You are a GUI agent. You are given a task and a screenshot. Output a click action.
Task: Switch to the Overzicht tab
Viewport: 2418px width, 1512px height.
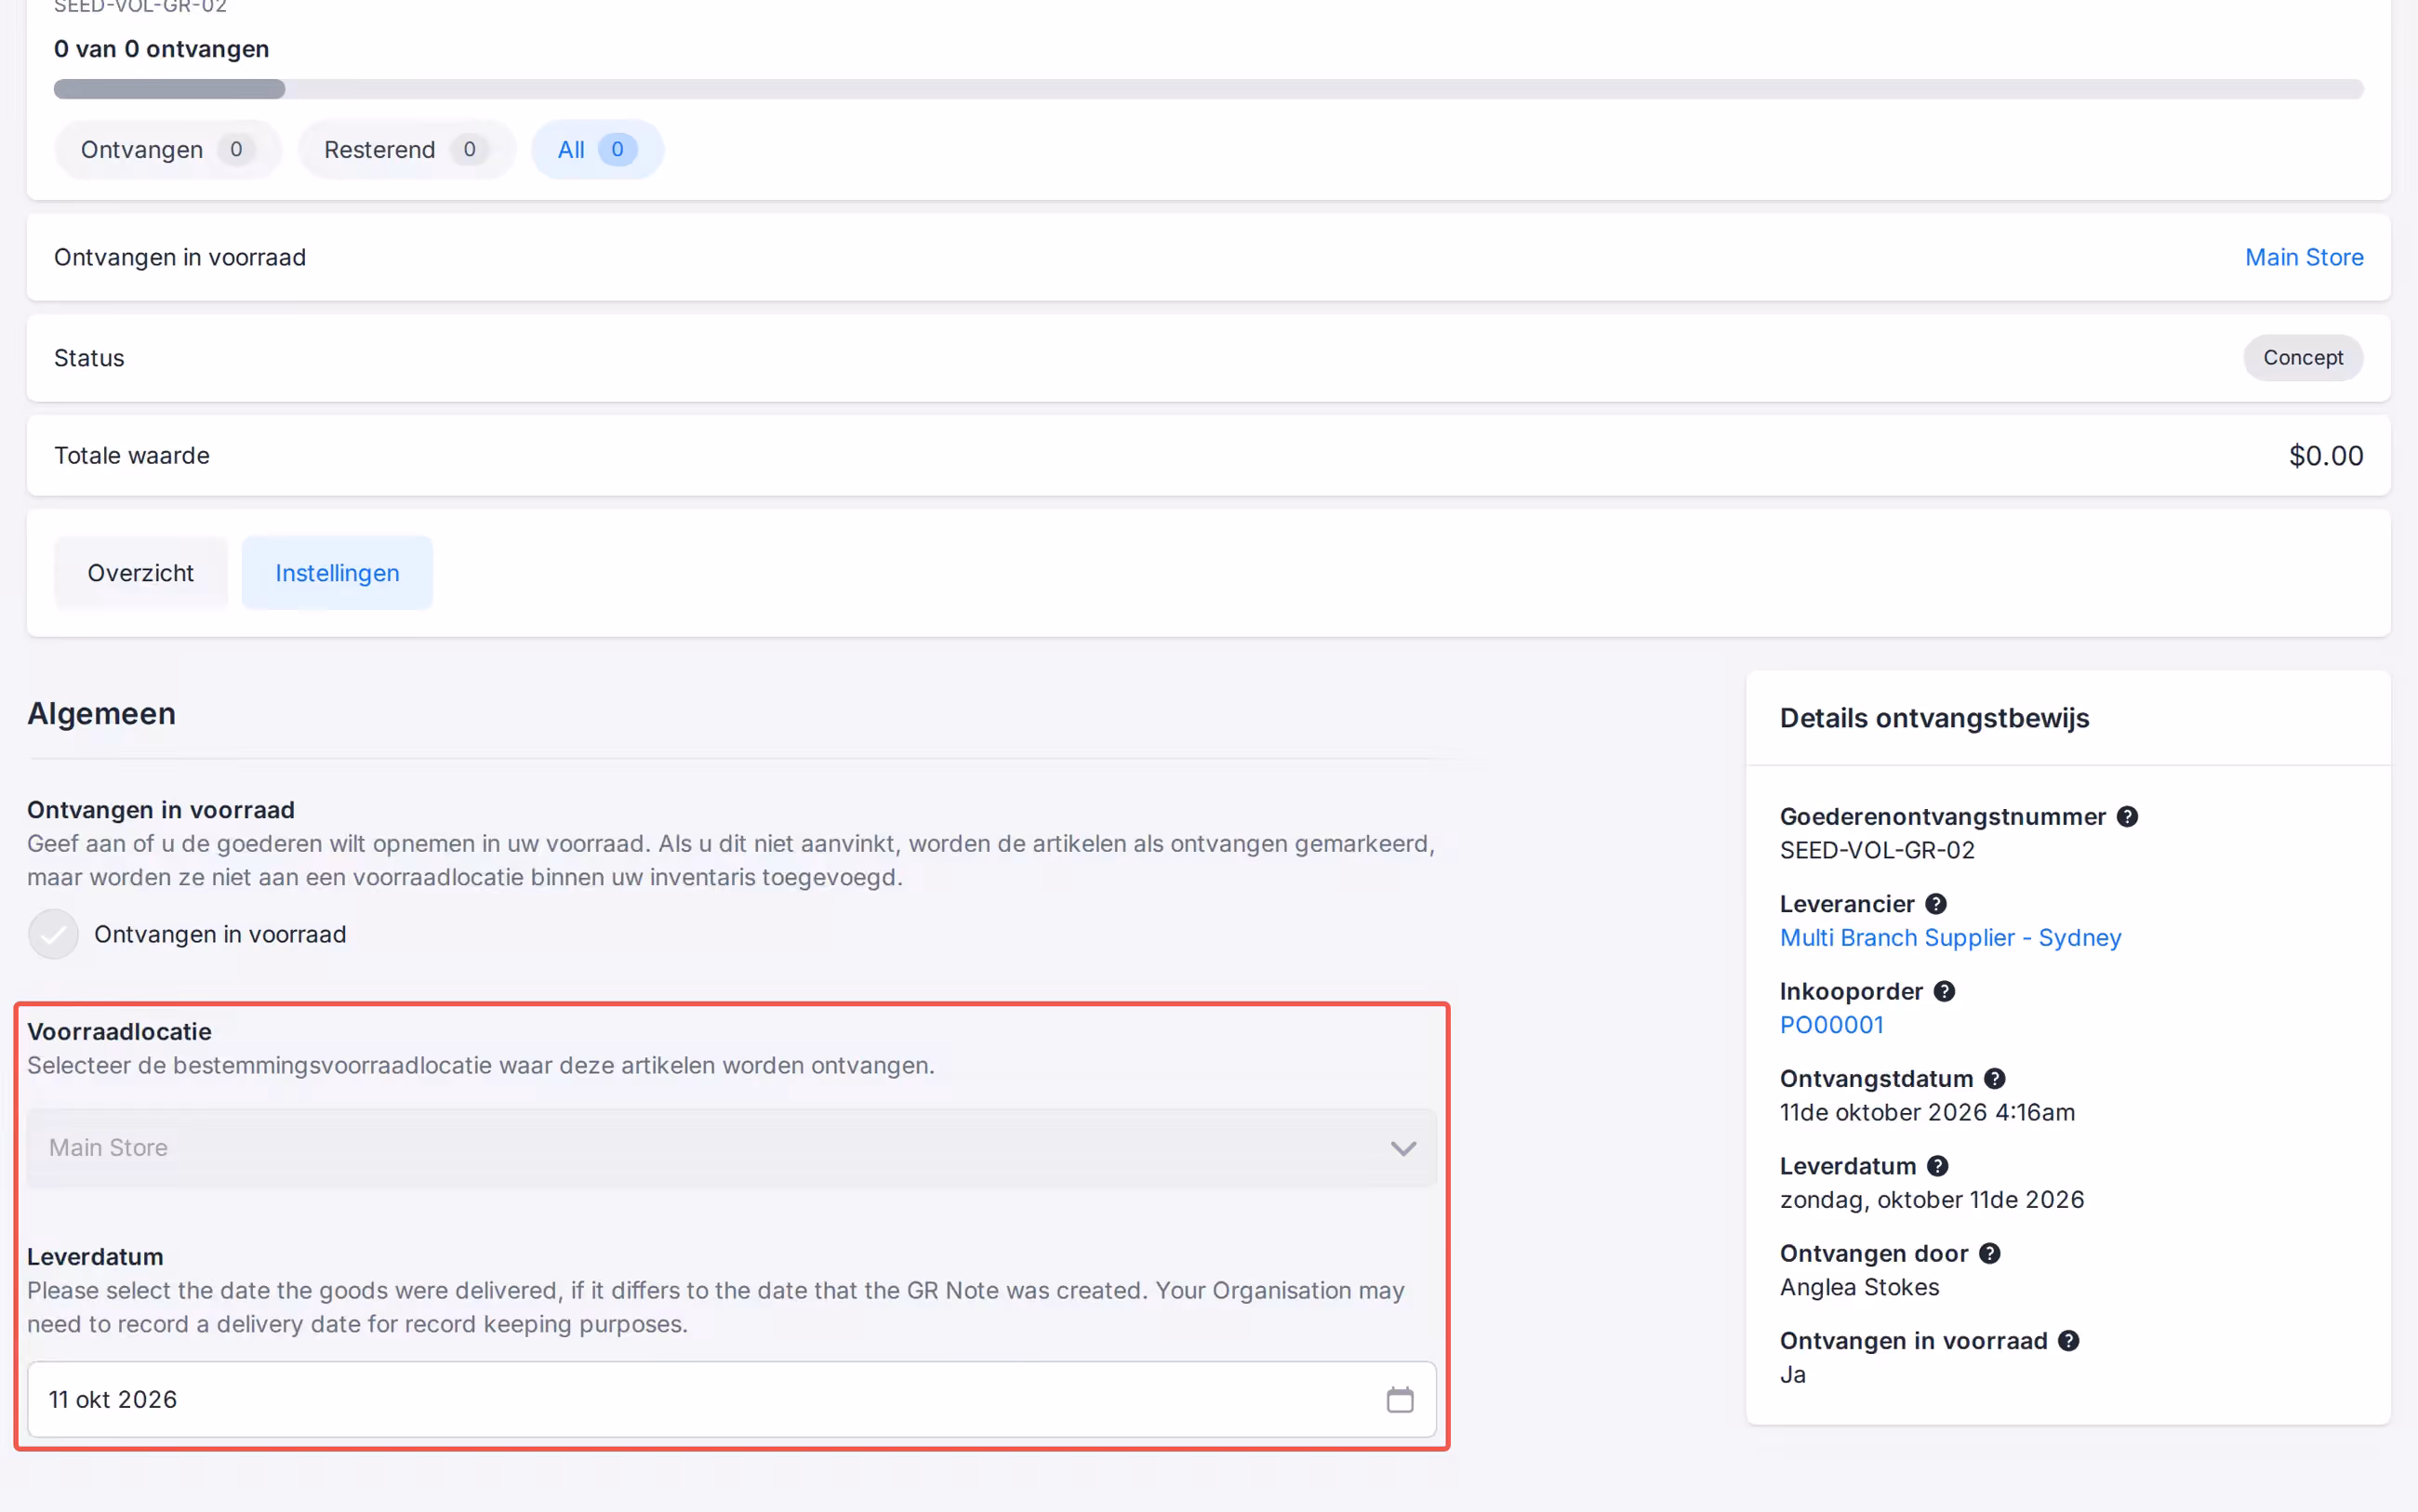(x=140, y=573)
